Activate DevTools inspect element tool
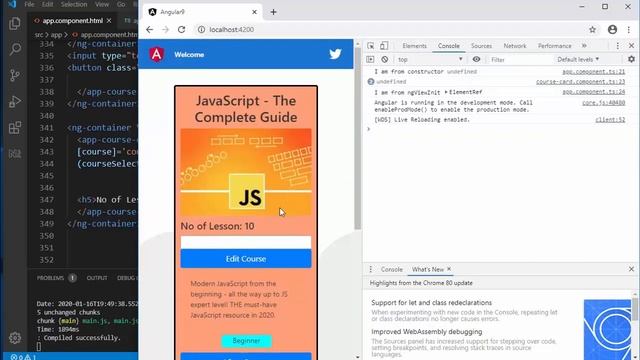 click(371, 46)
